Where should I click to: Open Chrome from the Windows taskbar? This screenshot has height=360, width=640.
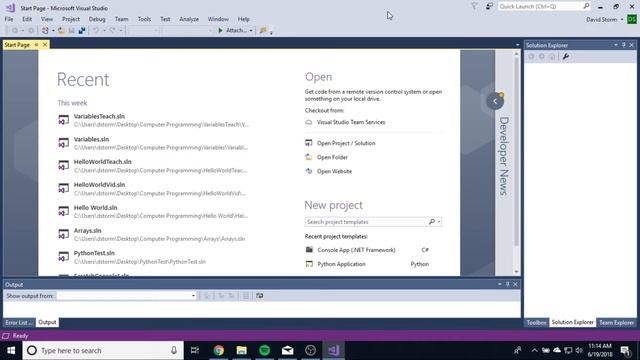coord(219,350)
